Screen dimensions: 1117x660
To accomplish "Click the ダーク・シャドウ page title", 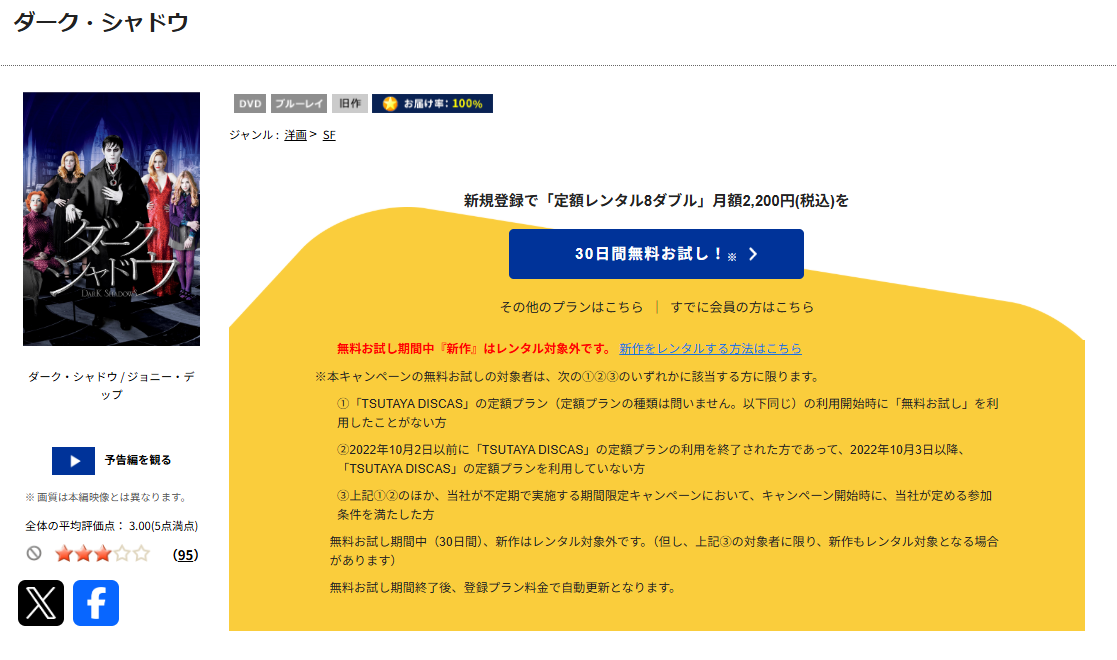I will 101,22.
